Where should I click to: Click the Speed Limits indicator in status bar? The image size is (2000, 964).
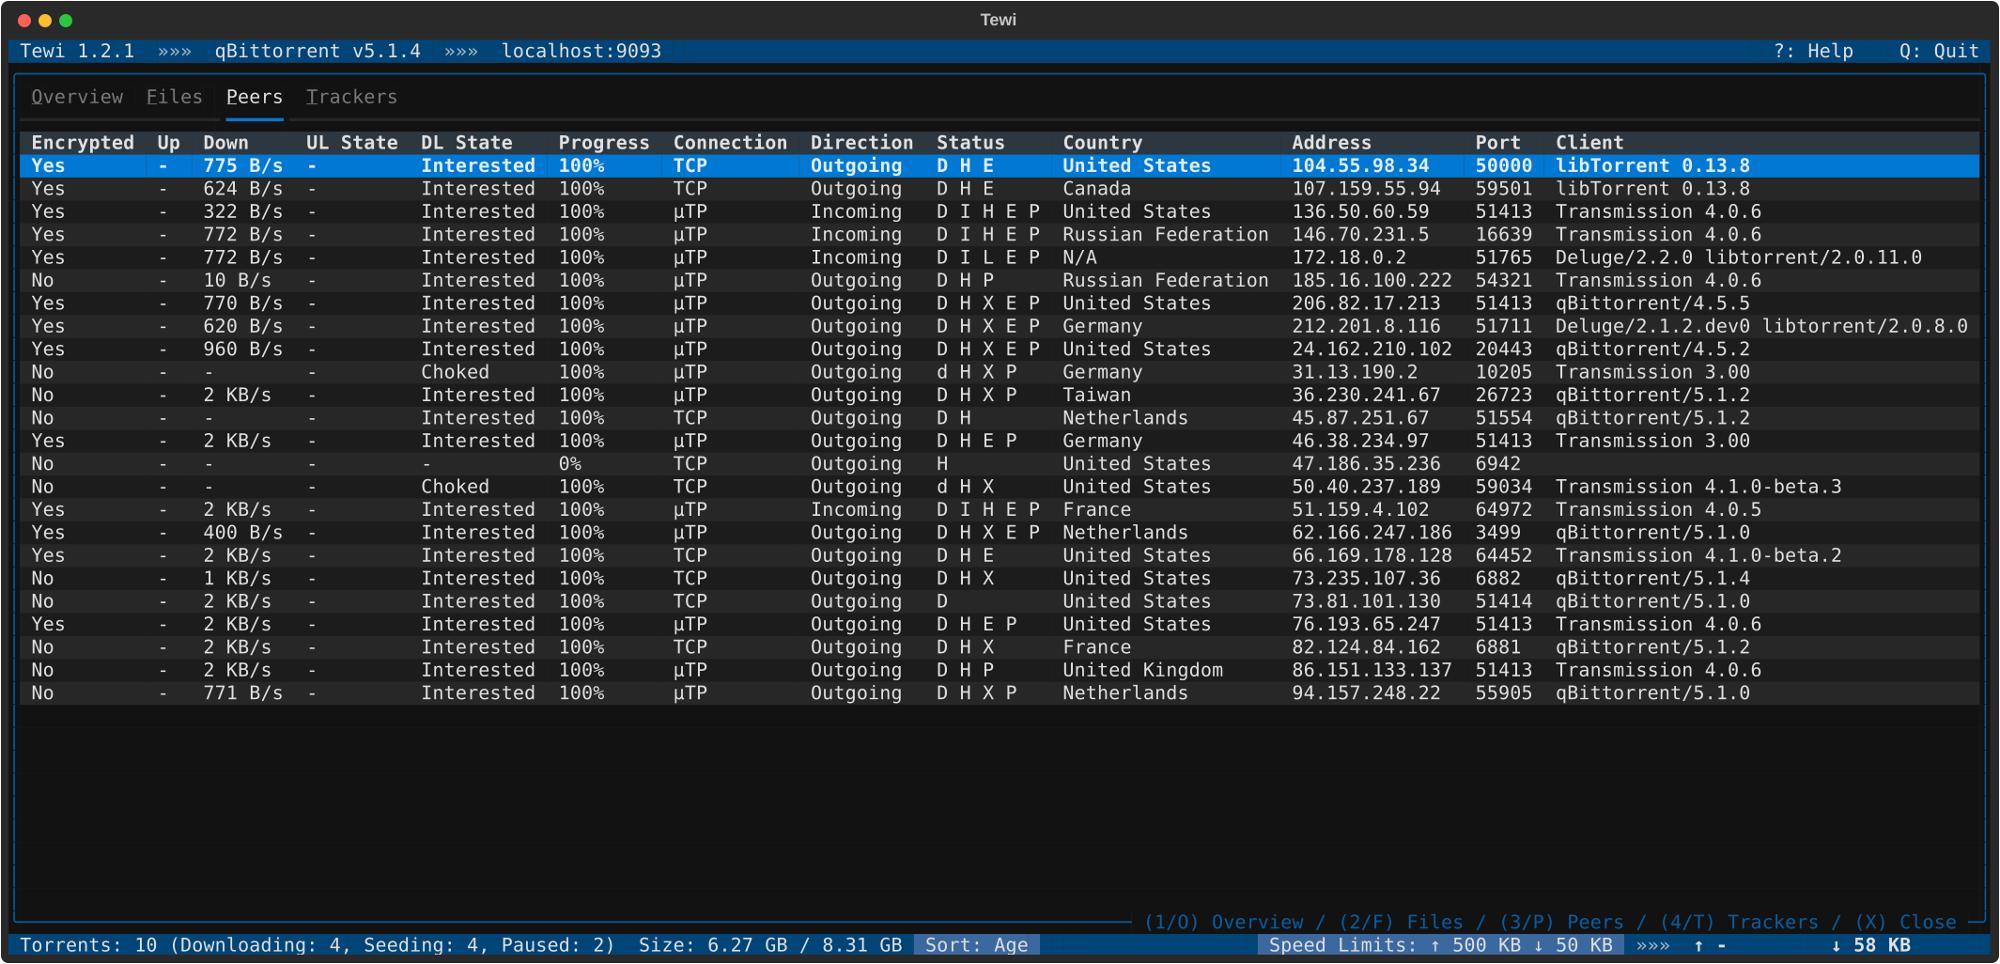click(1440, 945)
